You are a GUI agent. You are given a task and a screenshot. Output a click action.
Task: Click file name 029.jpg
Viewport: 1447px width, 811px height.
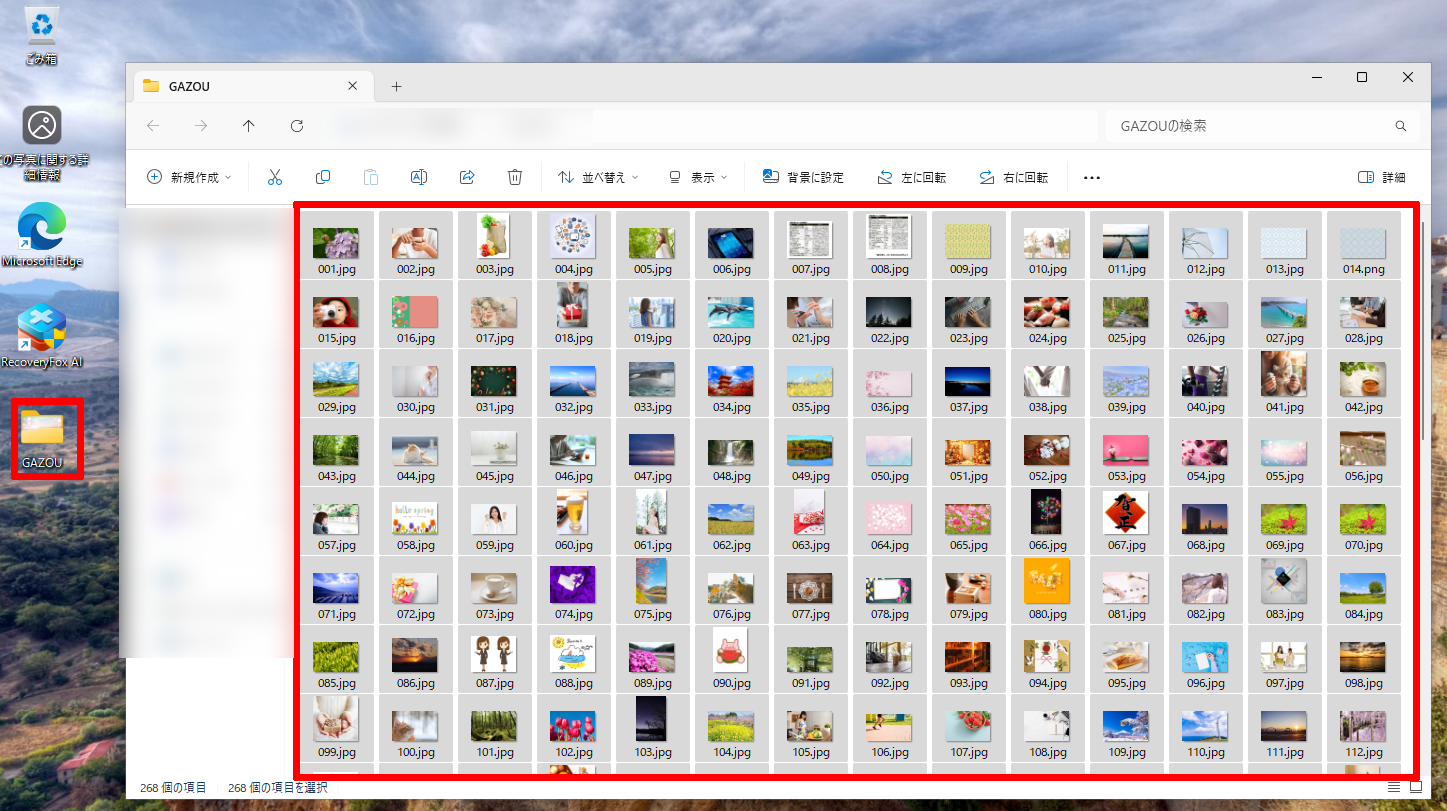336,407
